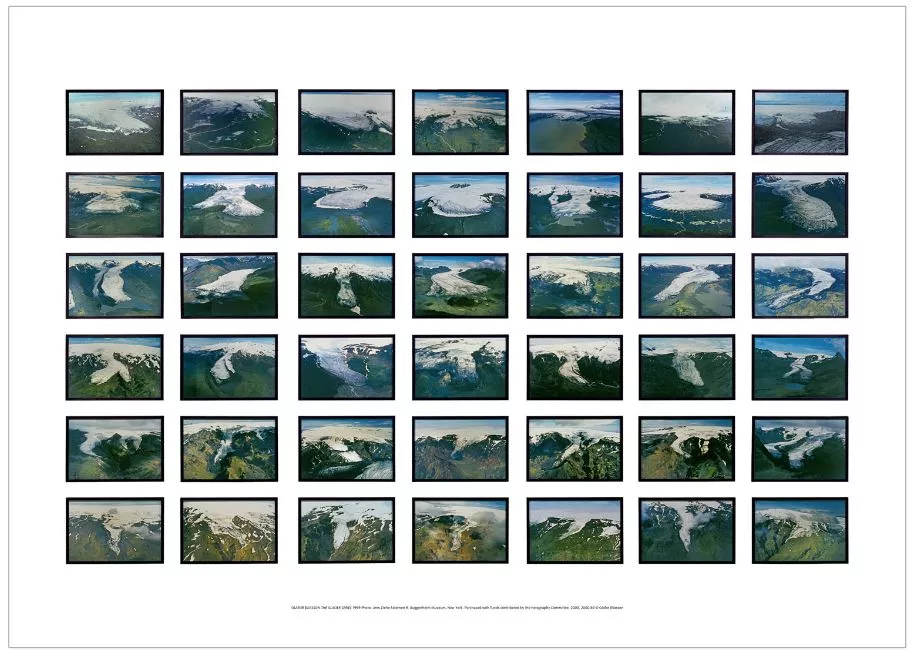912x653 pixels.
Task: Select the bottom-left glacier photograph
Action: pyautogui.click(x=113, y=530)
